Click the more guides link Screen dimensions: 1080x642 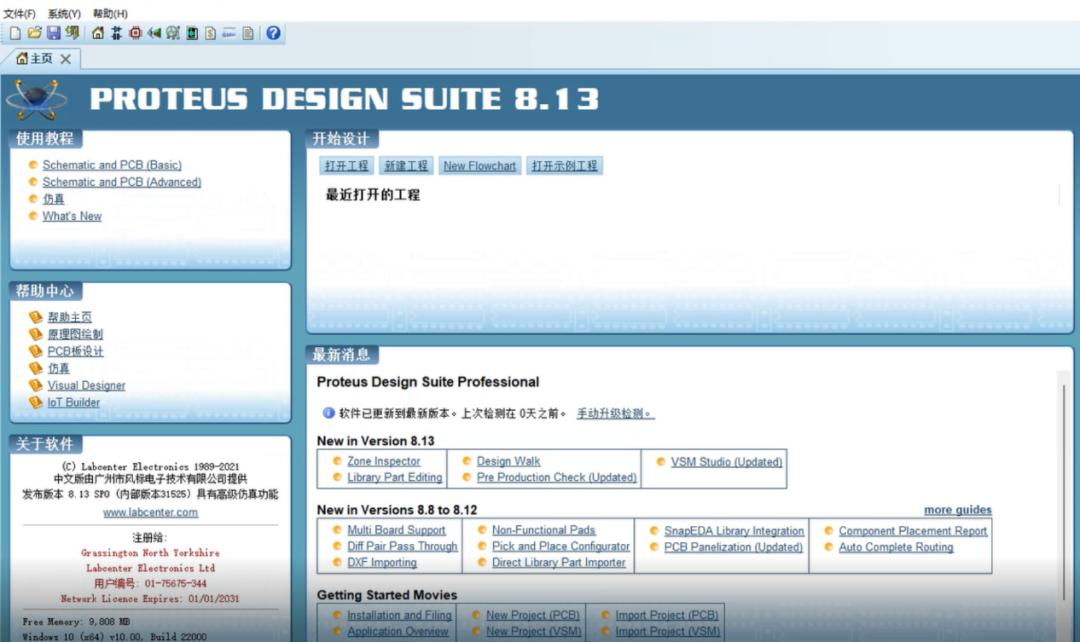958,510
